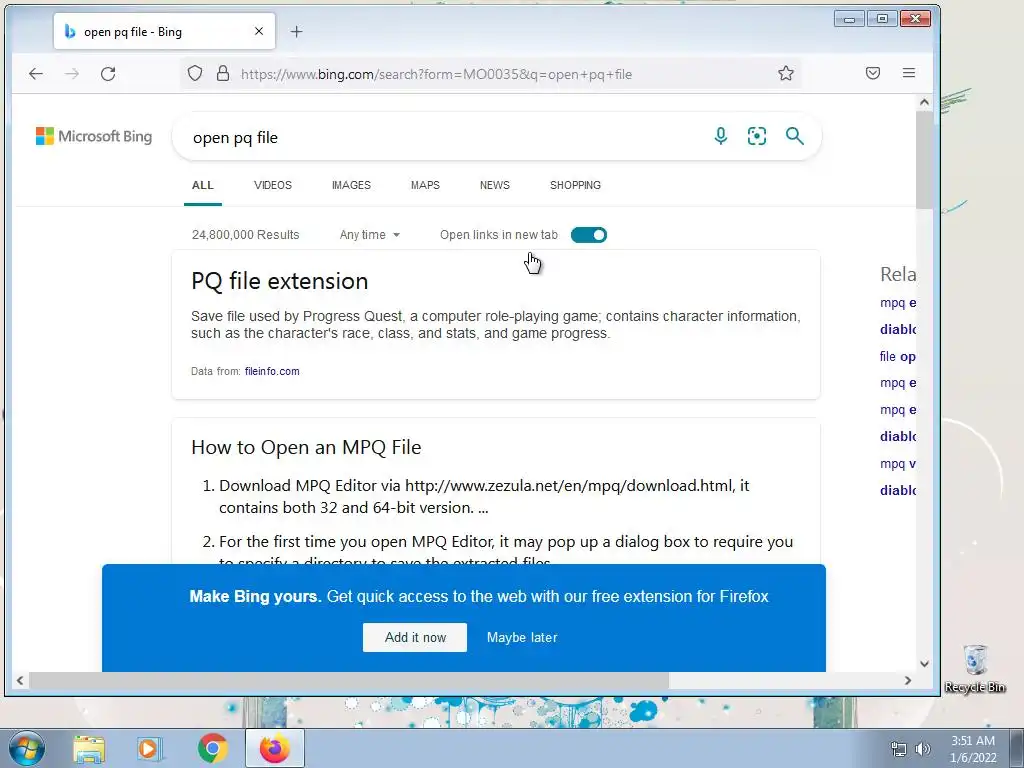The width and height of the screenshot is (1024, 768).
Task: Click the 'Add it now' button
Action: (x=415, y=637)
